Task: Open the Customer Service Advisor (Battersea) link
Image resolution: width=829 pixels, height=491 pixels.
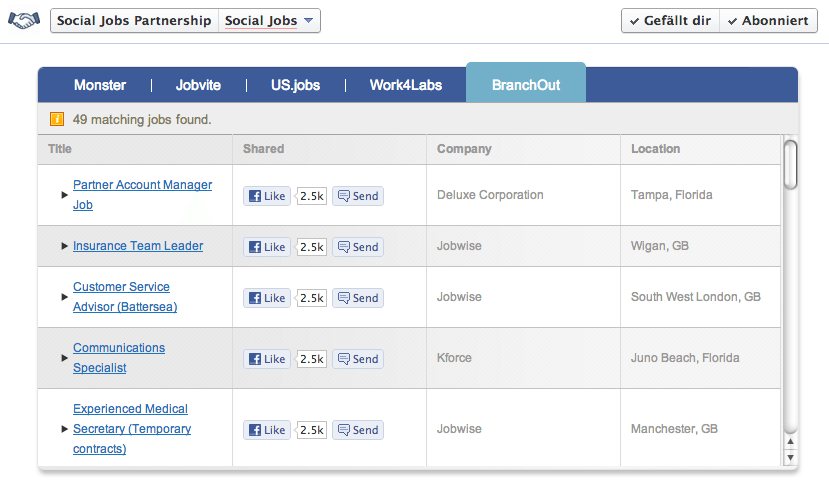Action: (125, 297)
